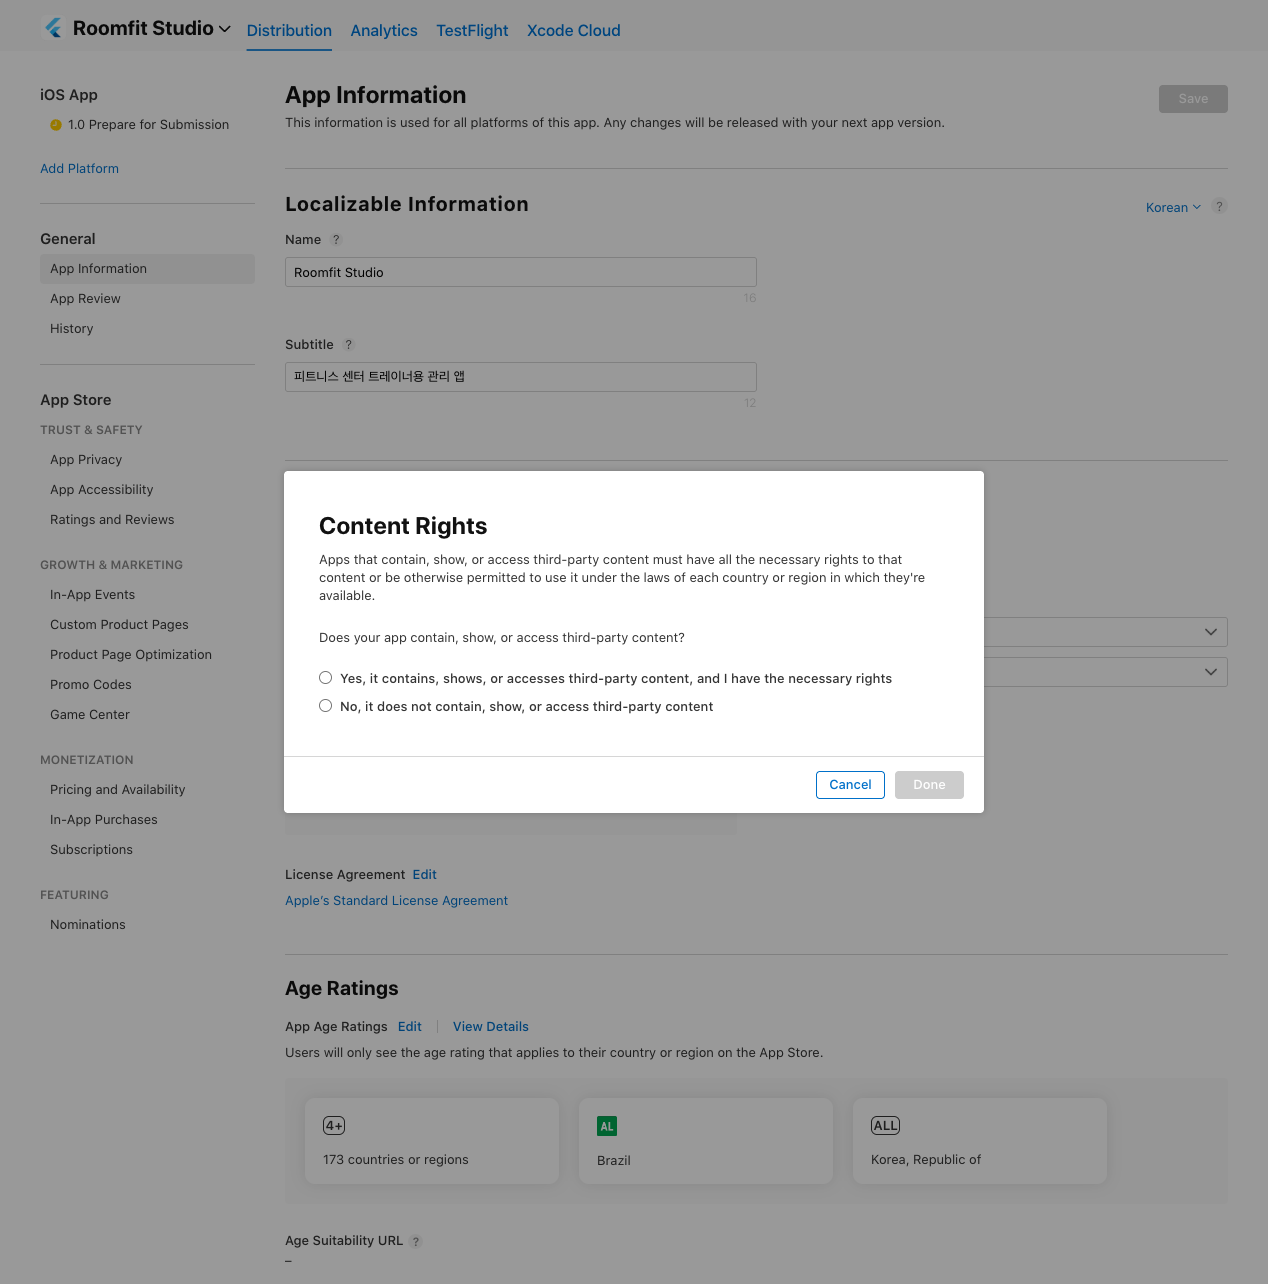Image resolution: width=1268 pixels, height=1284 pixels.
Task: Open Apple's Standard License Agreement link
Action: coord(396,901)
